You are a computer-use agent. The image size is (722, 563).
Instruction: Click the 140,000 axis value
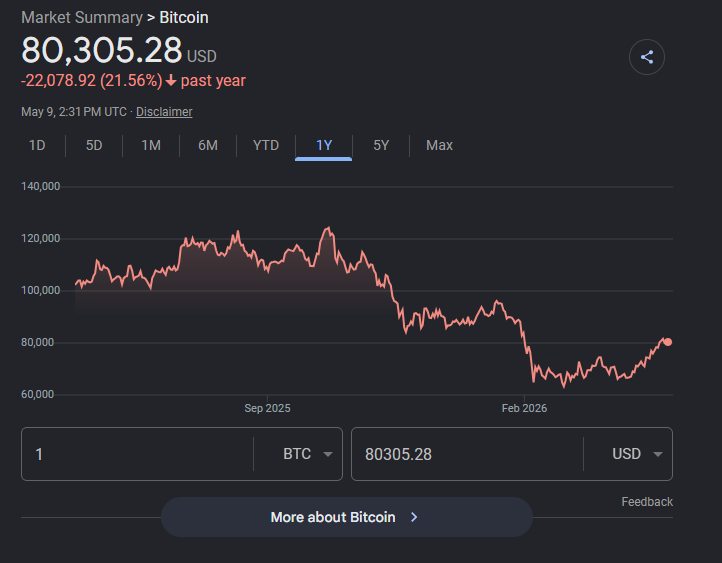[41, 186]
